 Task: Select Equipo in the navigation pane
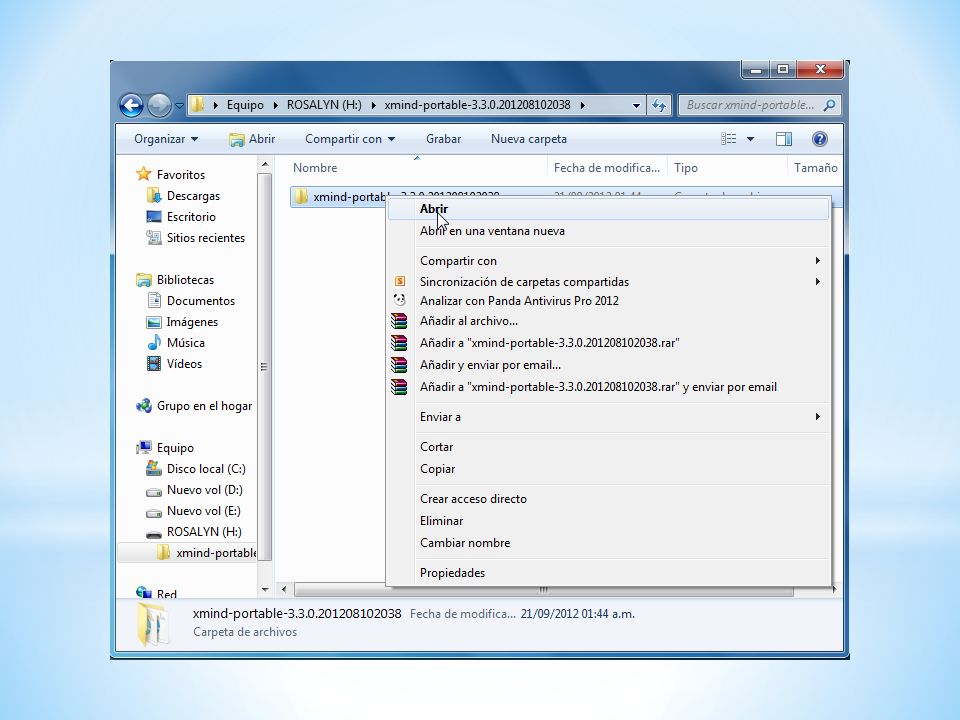[x=165, y=448]
